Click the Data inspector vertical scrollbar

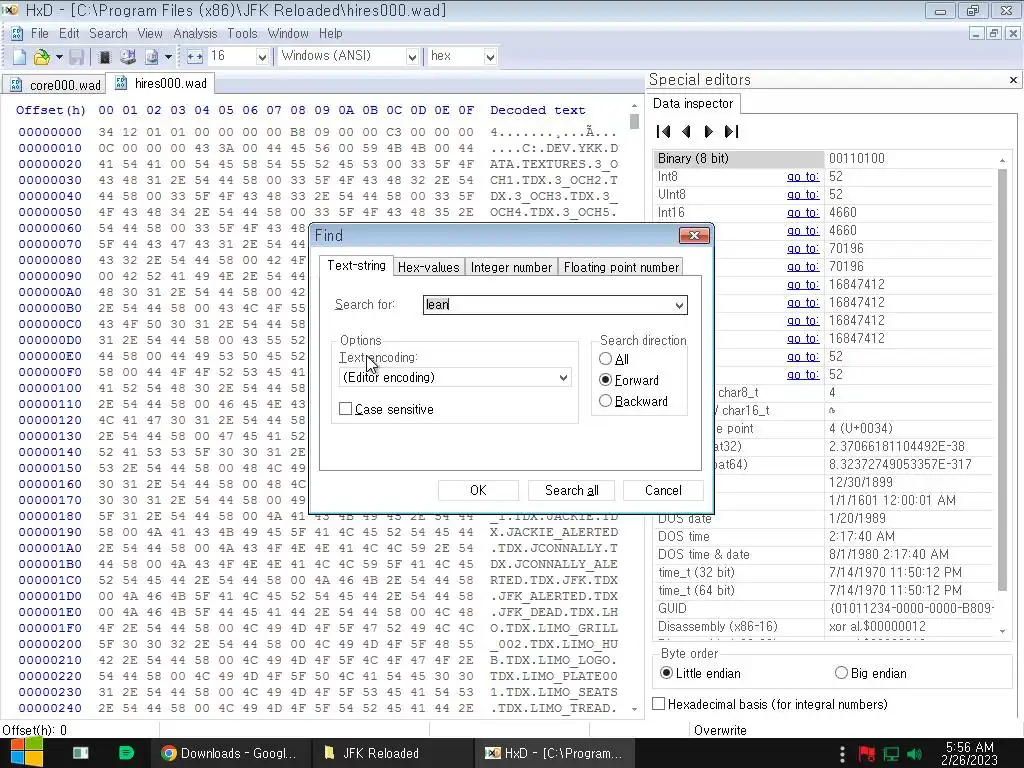(1002, 379)
